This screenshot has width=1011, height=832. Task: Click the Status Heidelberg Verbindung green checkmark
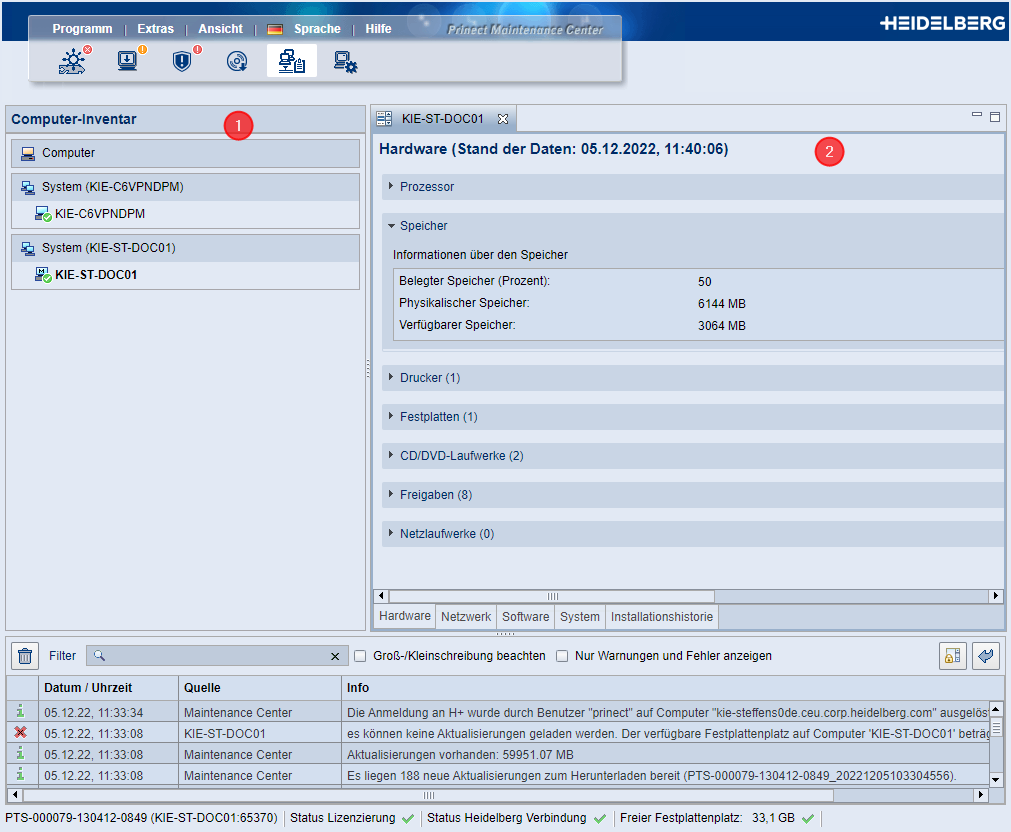(x=600, y=818)
